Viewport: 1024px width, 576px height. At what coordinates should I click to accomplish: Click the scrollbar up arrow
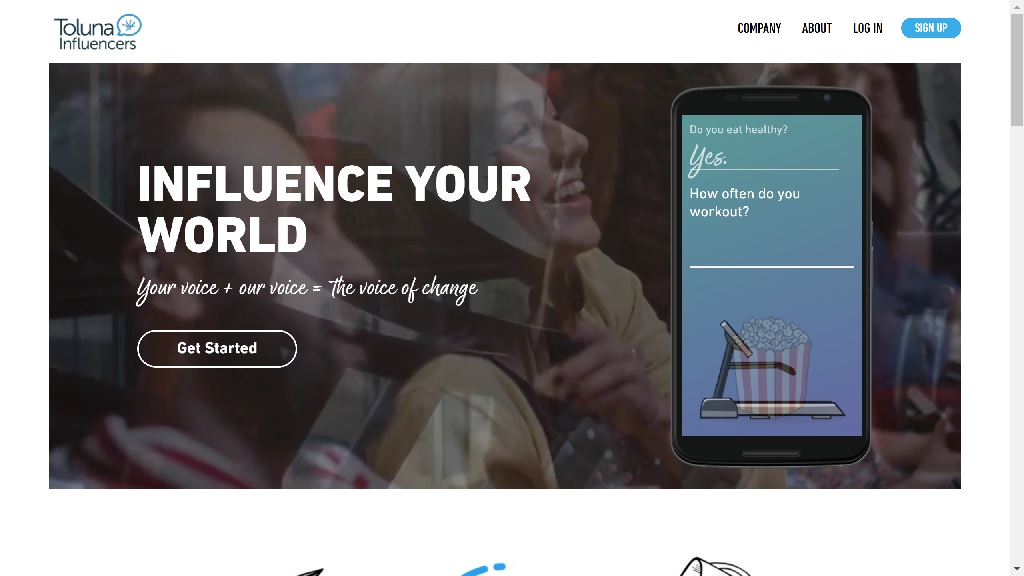(1017, 5)
